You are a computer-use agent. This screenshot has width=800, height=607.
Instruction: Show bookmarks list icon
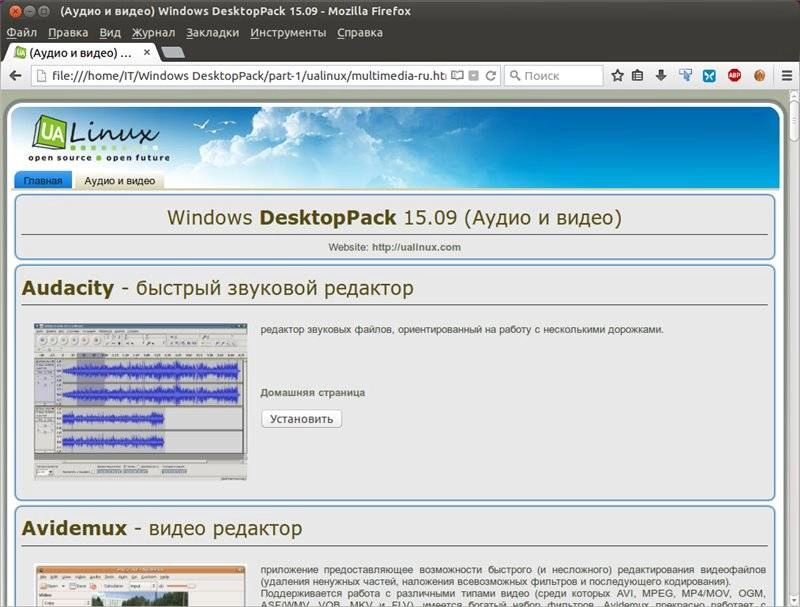click(638, 75)
